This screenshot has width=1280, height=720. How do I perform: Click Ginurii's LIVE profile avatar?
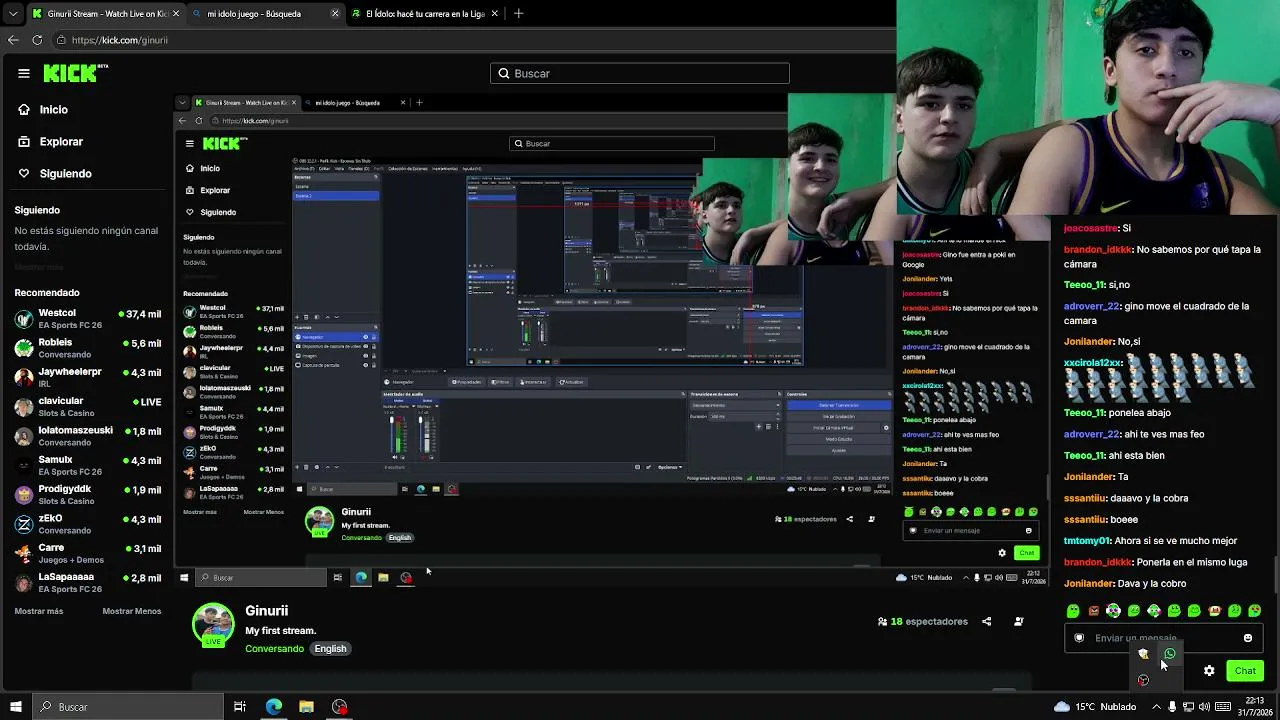click(x=213, y=625)
